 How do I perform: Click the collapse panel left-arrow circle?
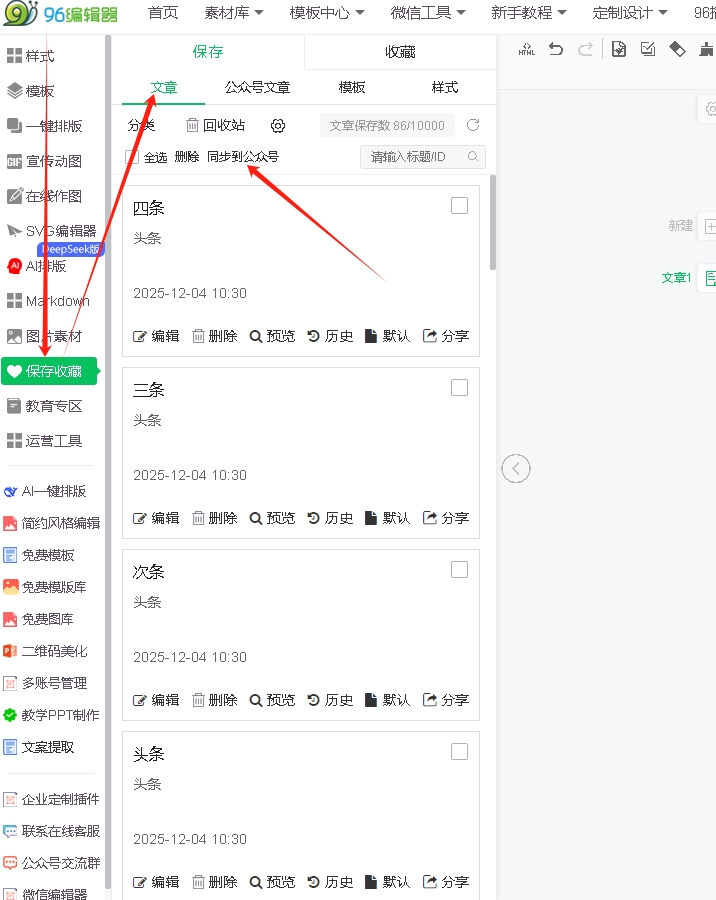coord(516,468)
